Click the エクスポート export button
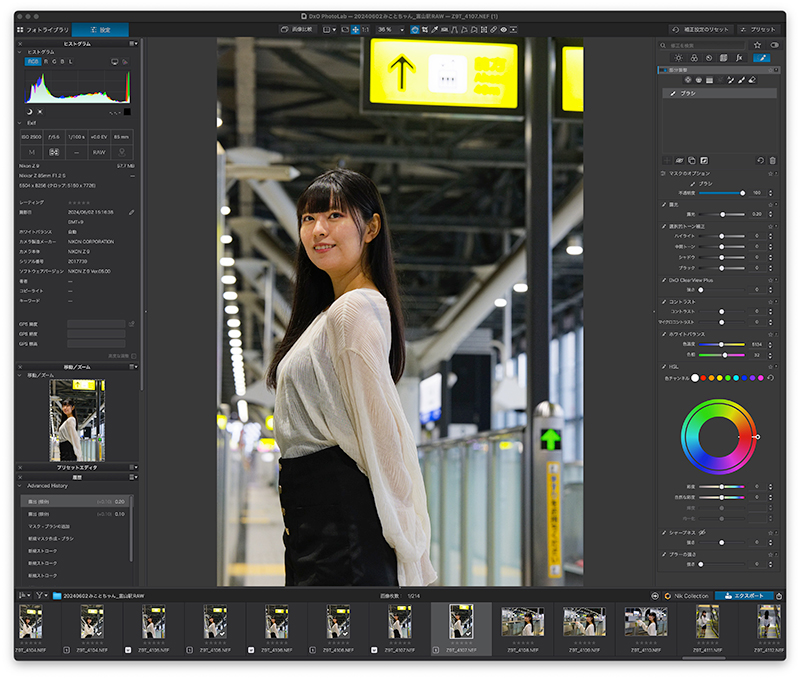The height and width of the screenshot is (678, 800). 744,595
